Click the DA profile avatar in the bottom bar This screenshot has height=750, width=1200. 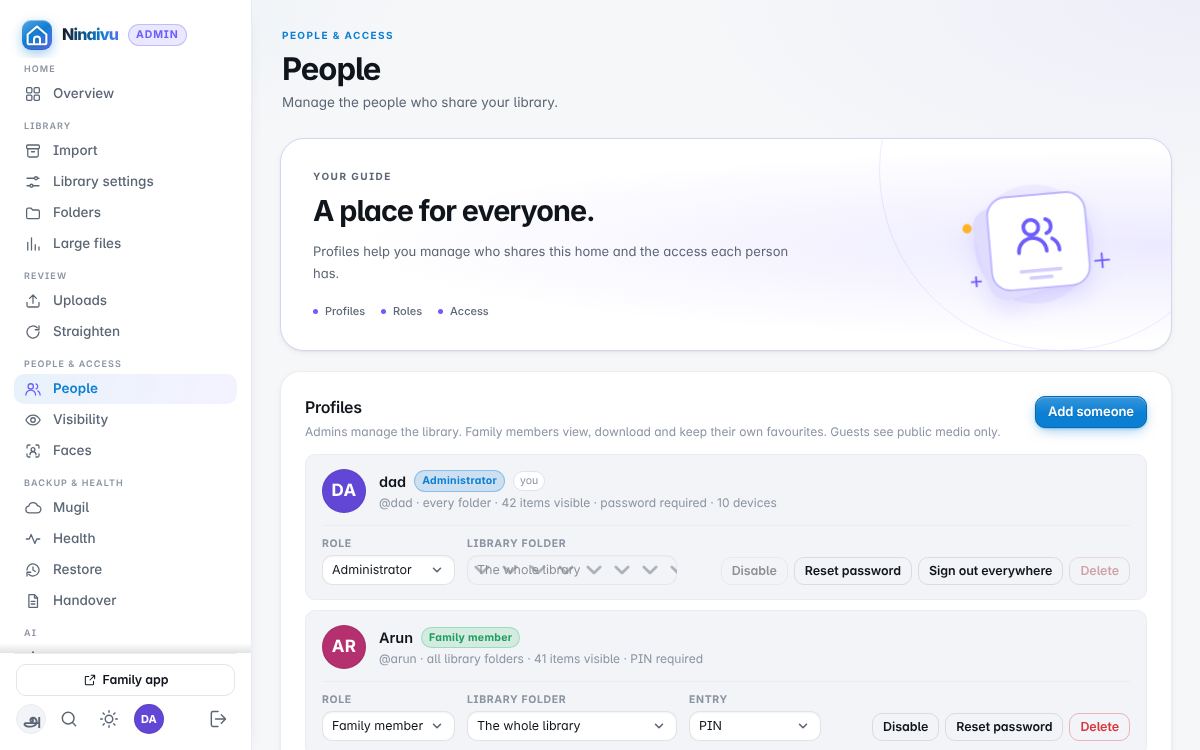coord(149,718)
